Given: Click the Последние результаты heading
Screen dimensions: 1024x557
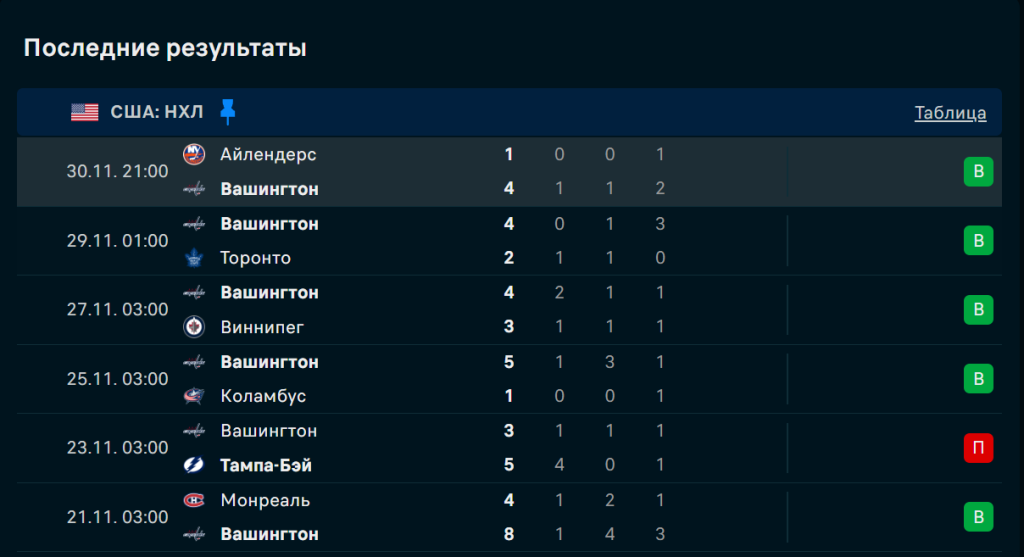Looking at the screenshot, I should [x=165, y=48].
